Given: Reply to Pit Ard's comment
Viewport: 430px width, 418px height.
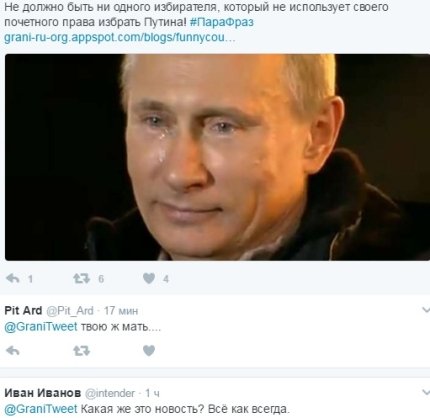Looking at the screenshot, I should [13, 350].
